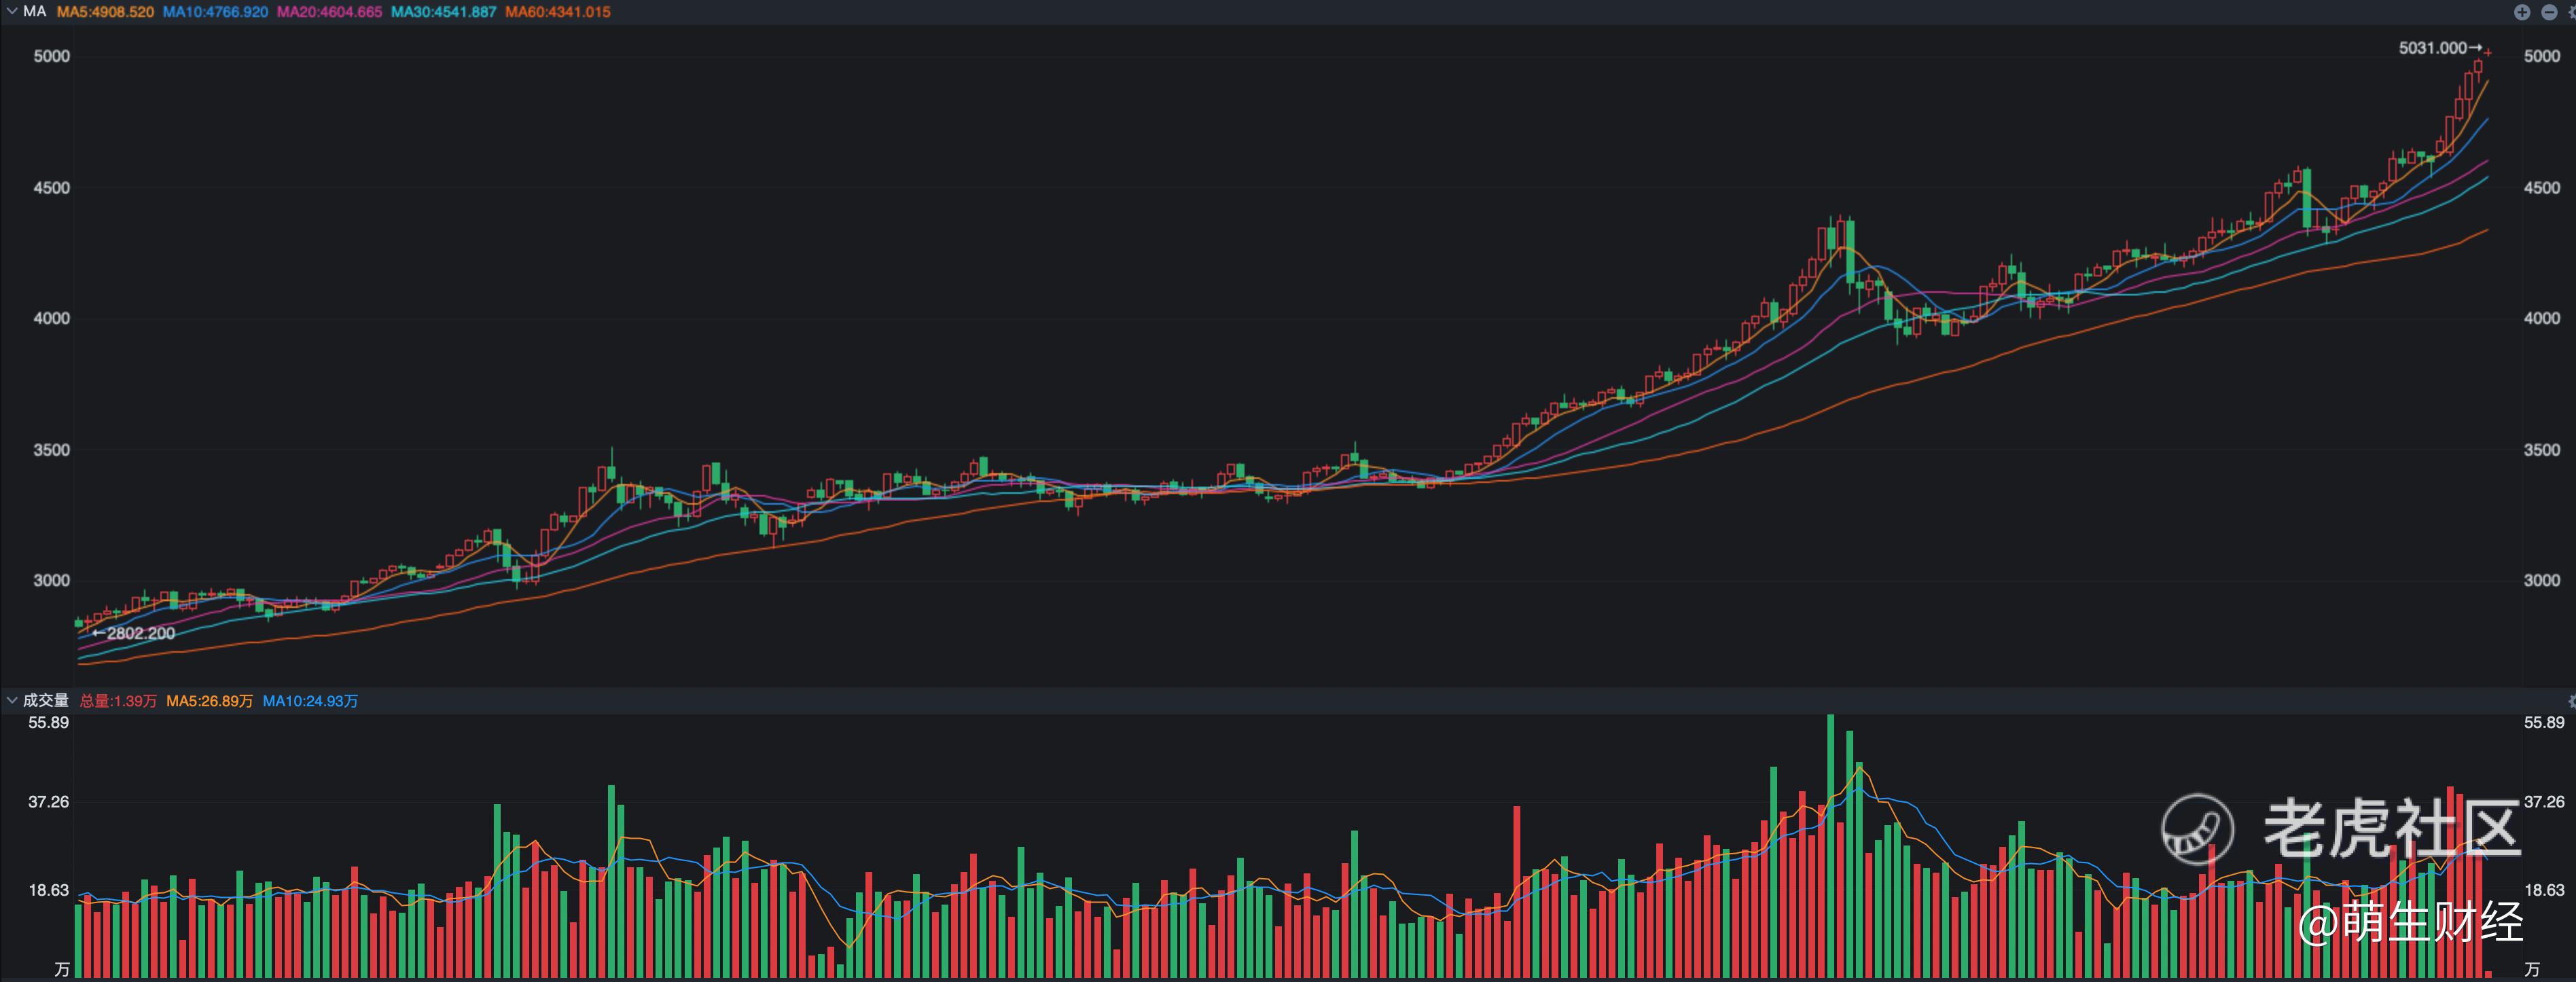Select the MA20:4604.665 magenta label
This screenshot has width=2576, height=982.
pyautogui.click(x=329, y=12)
